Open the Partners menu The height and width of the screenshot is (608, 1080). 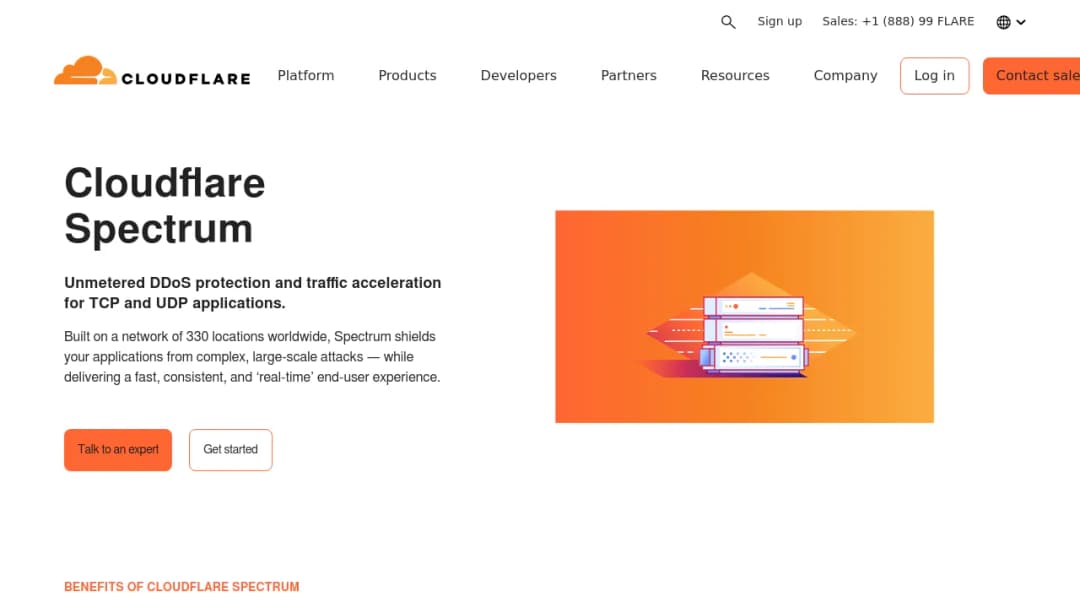(x=629, y=75)
